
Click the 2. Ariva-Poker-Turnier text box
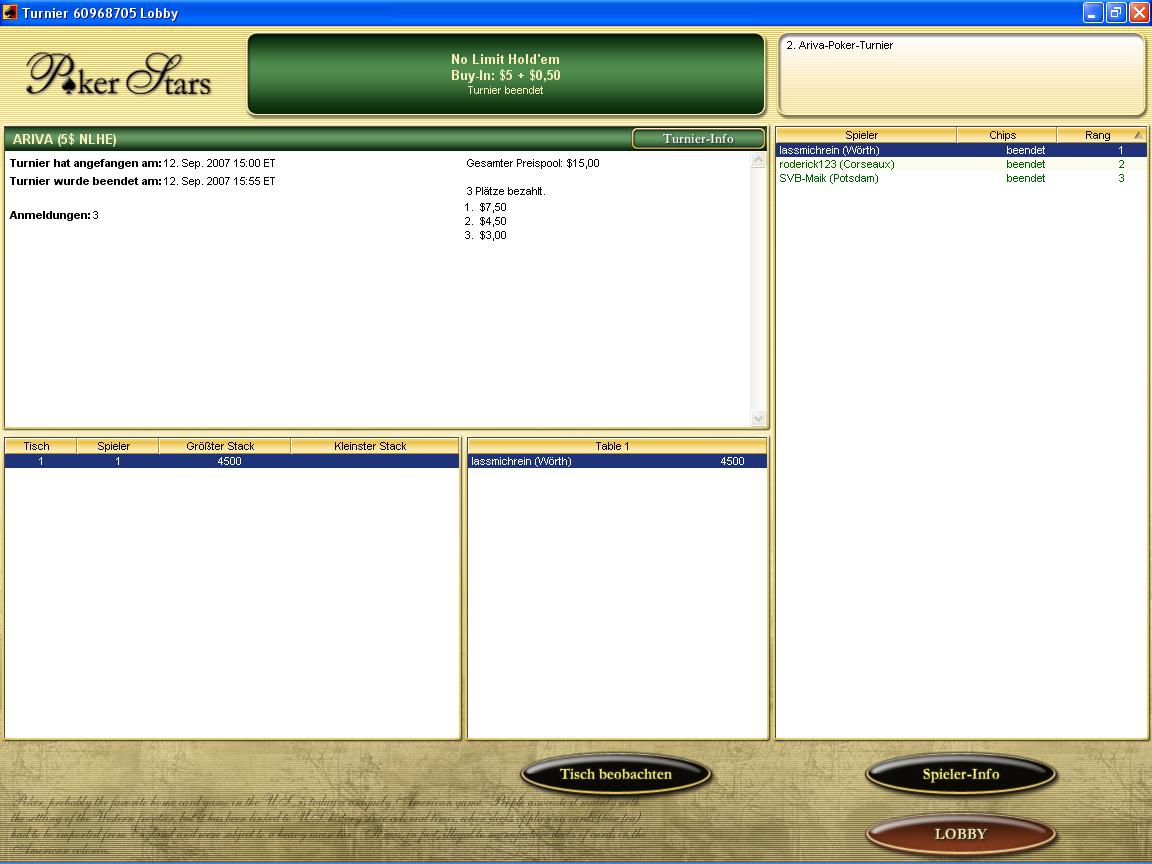962,74
